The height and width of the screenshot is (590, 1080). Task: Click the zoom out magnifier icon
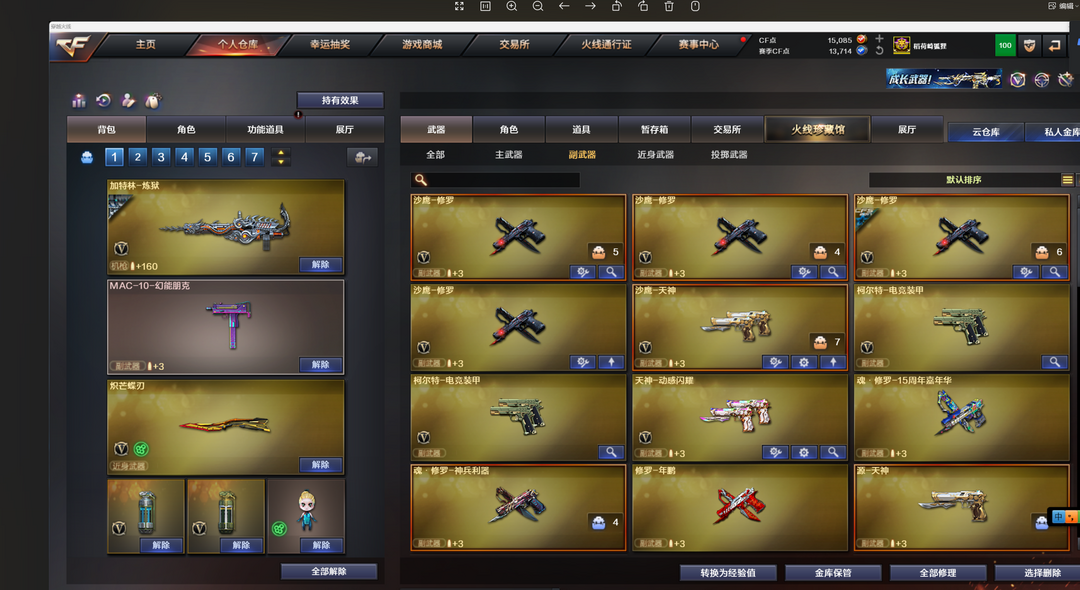tap(538, 6)
